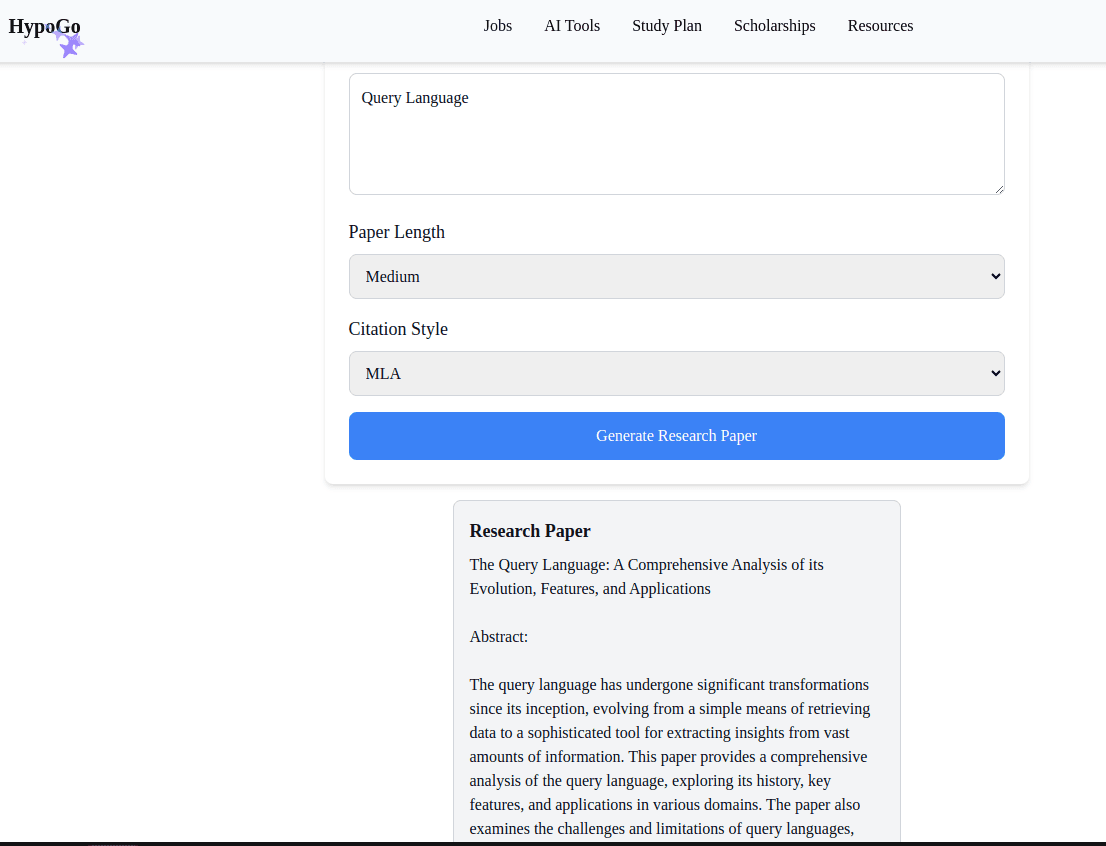This screenshot has height=846, width=1106.
Task: Open the Scholarships nav link
Action: tap(774, 26)
